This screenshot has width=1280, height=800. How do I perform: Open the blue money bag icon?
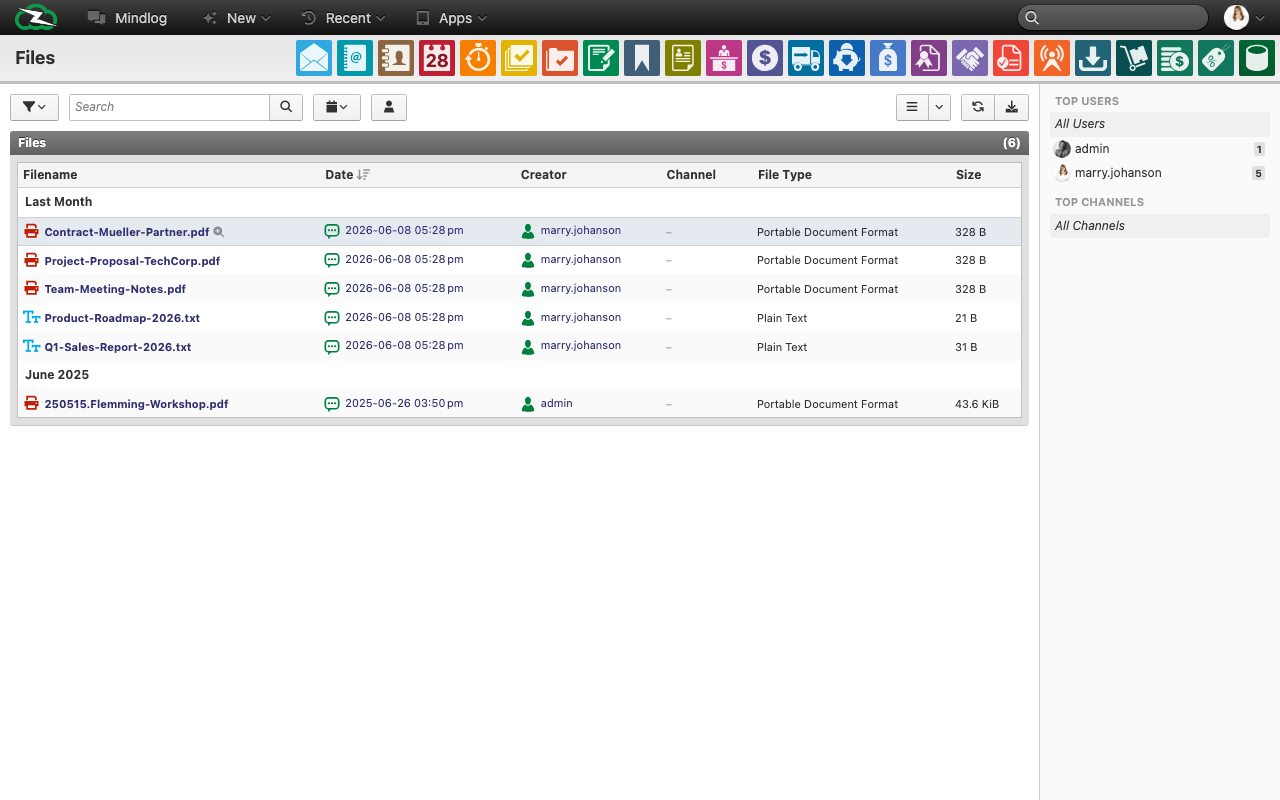tap(888, 58)
